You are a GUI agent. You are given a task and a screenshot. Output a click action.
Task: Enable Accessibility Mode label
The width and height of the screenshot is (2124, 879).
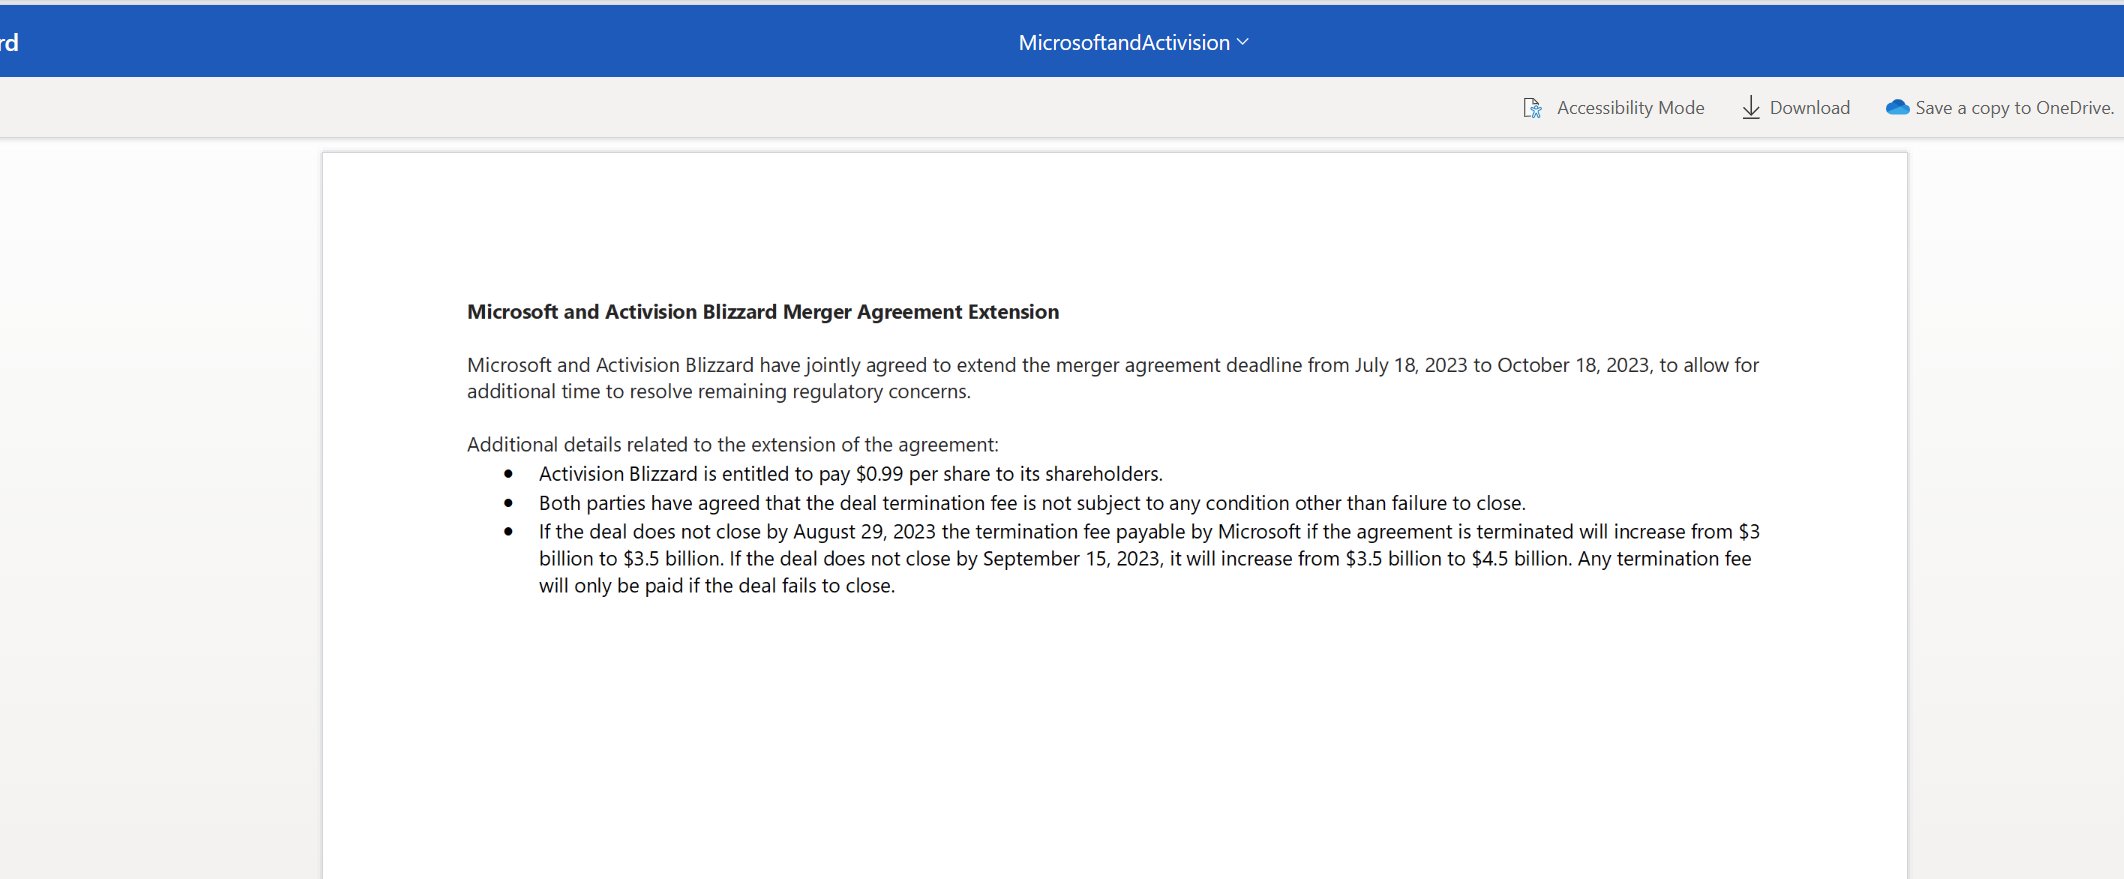tap(1630, 108)
